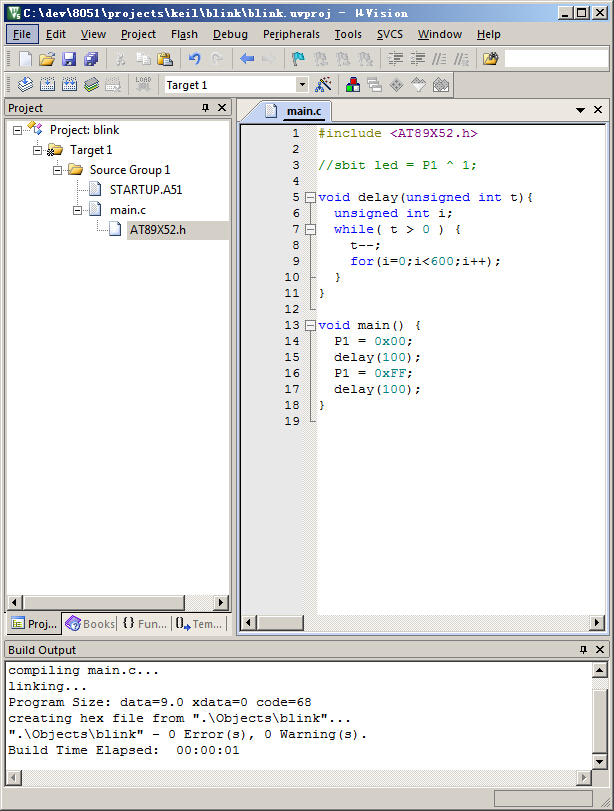Open the SVCS menu
Image resolution: width=614 pixels, height=811 pixels.
(x=390, y=34)
